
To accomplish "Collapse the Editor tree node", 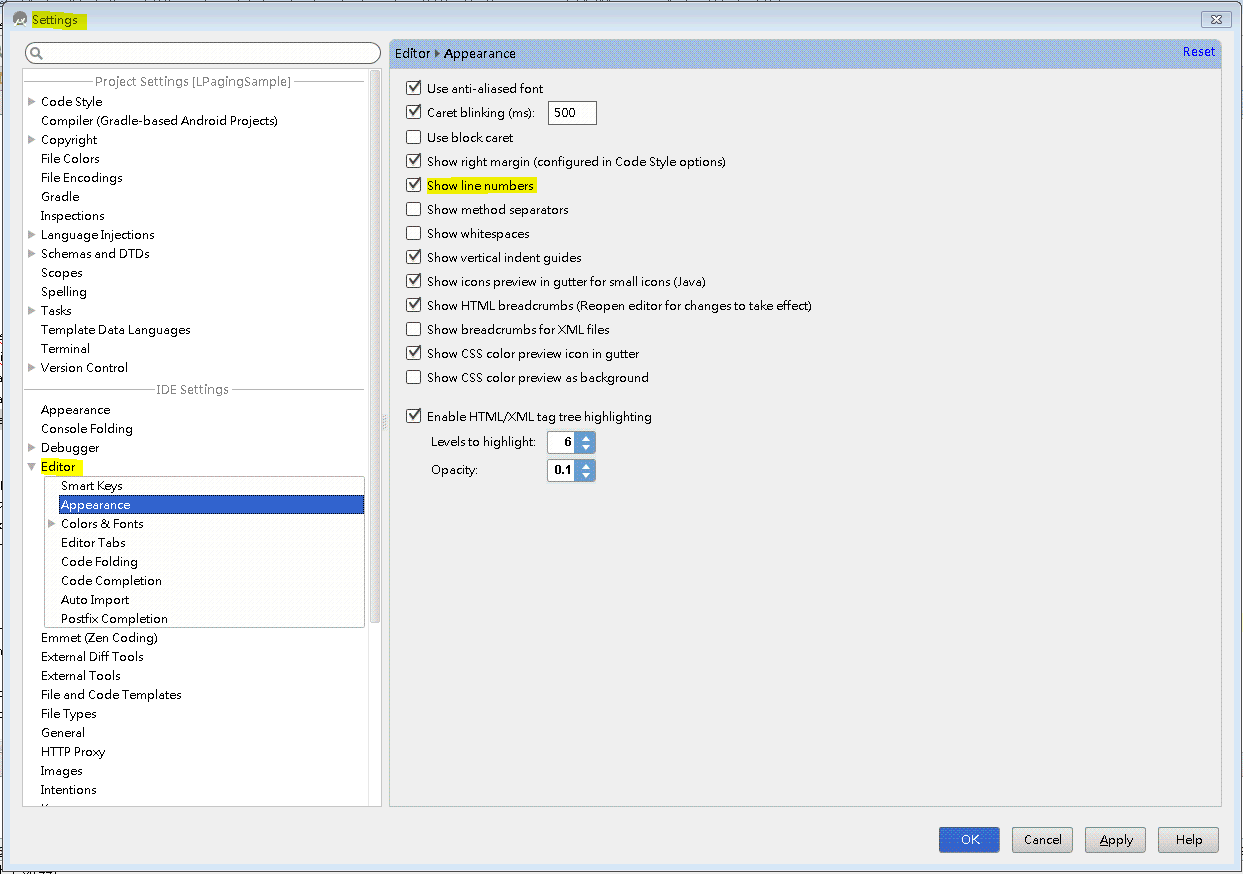I will [x=32, y=467].
